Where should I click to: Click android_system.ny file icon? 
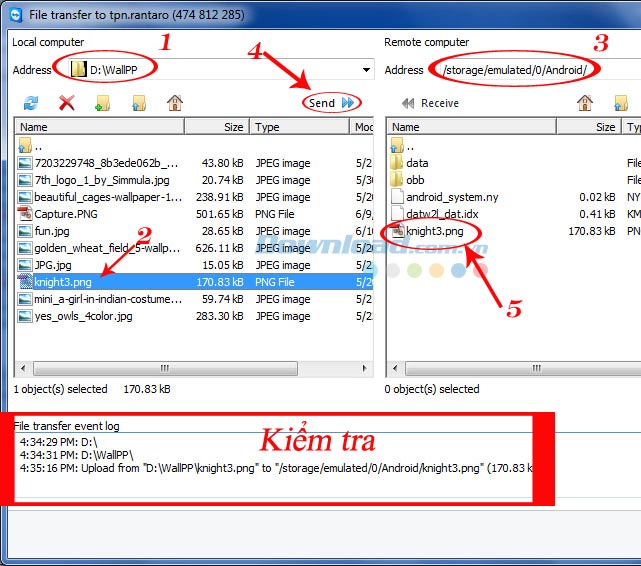tap(397, 197)
